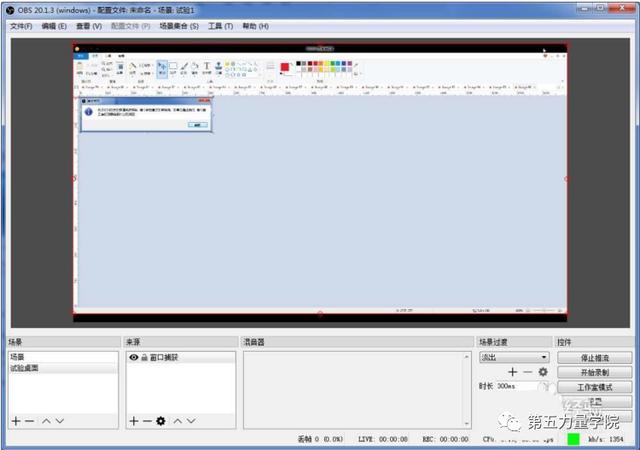Click the 来源 panel header
The image size is (640, 450).
point(180,342)
